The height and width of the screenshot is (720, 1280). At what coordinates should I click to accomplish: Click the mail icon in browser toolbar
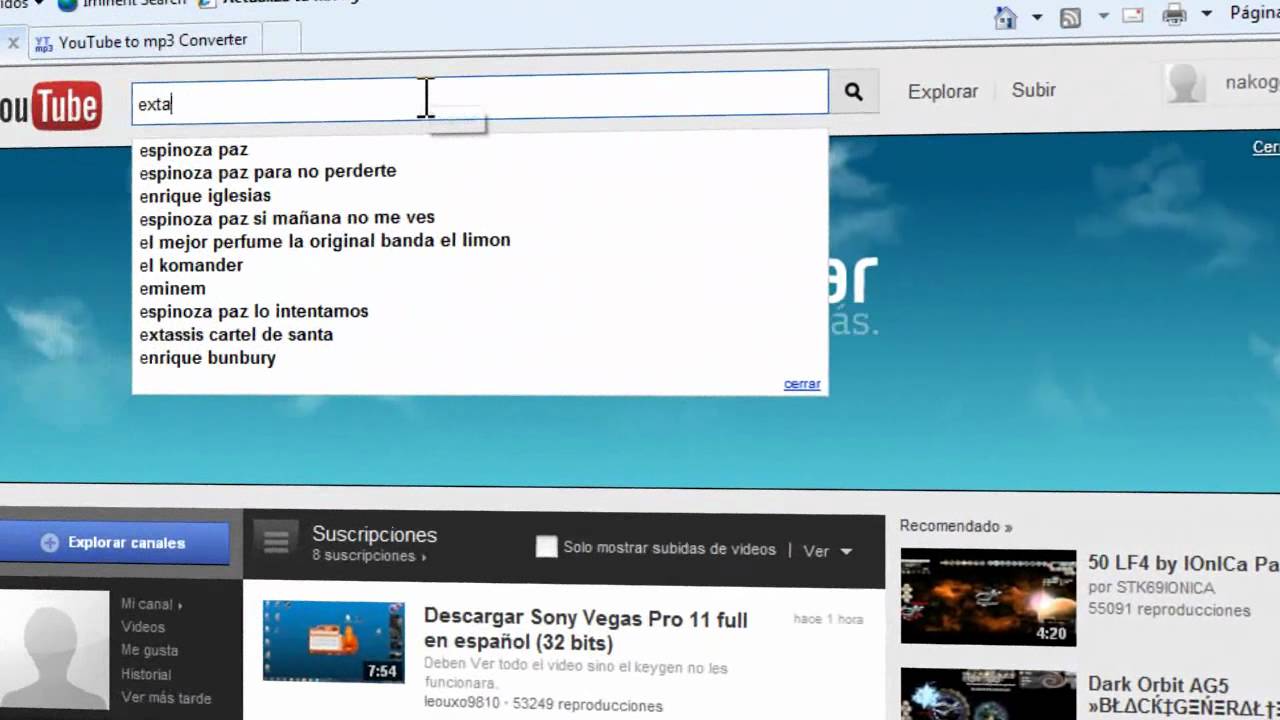coord(1132,15)
